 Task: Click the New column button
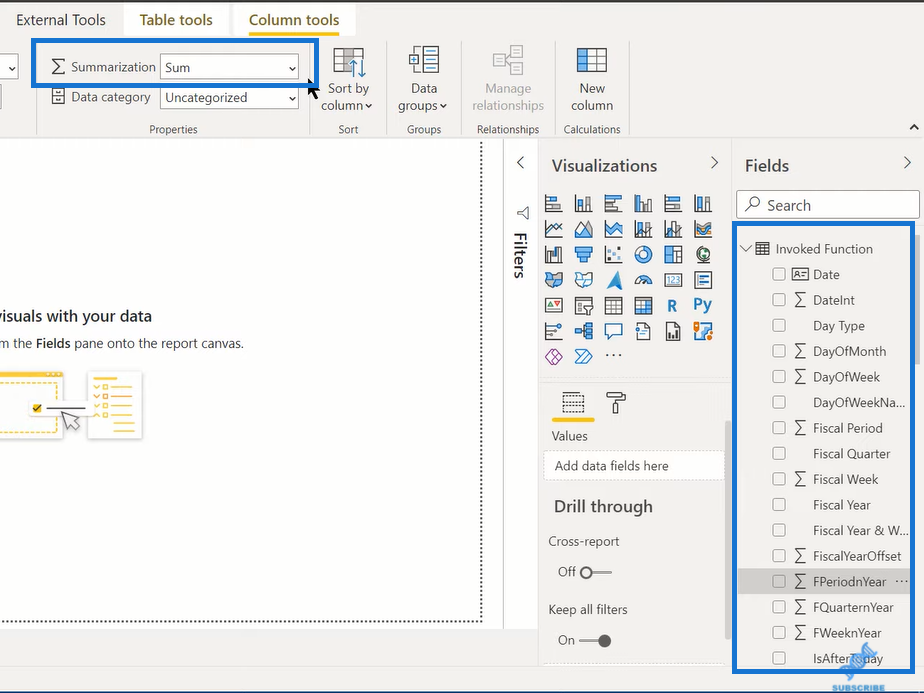click(x=592, y=80)
